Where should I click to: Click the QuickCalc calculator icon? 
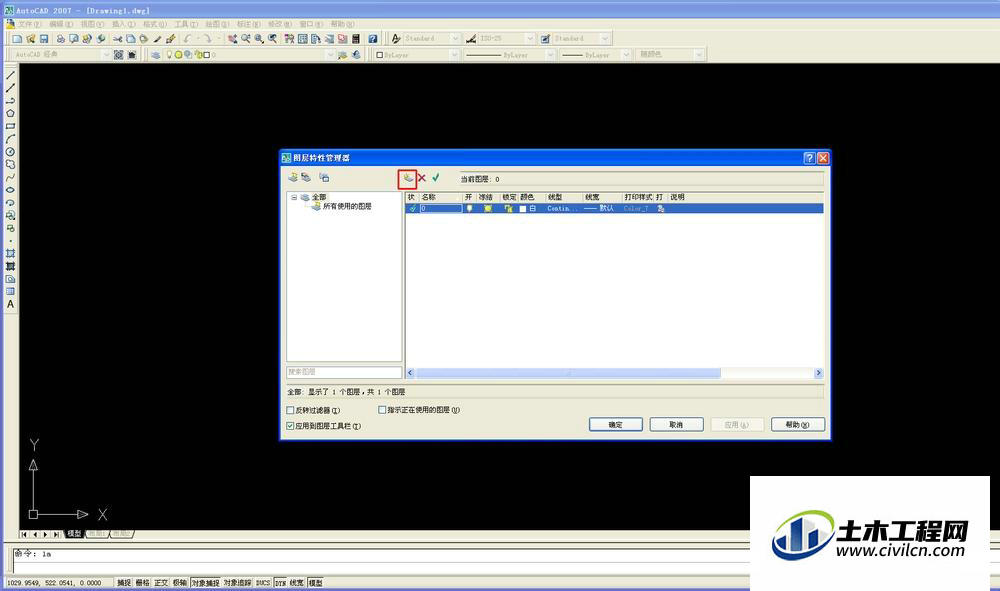click(356, 39)
